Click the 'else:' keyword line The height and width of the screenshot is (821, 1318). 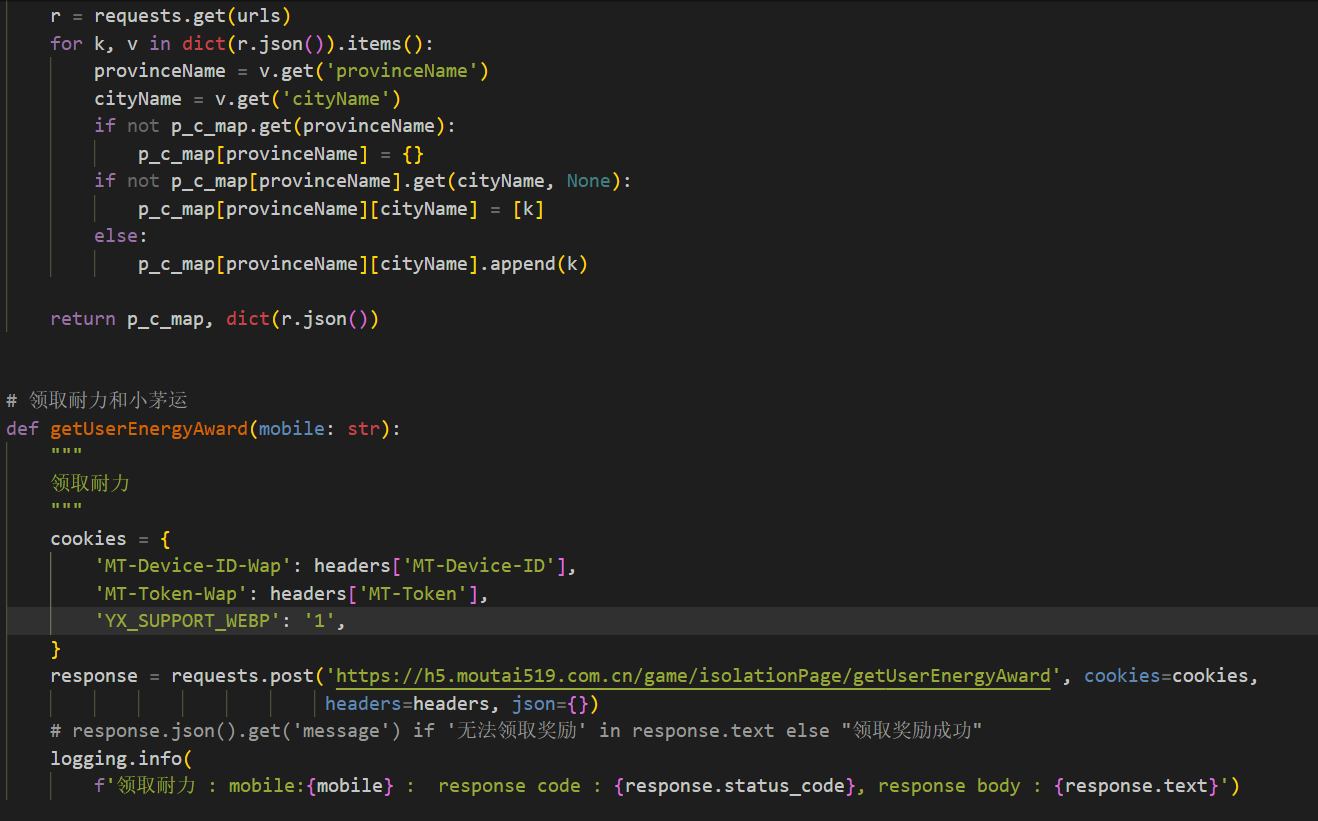coord(121,236)
